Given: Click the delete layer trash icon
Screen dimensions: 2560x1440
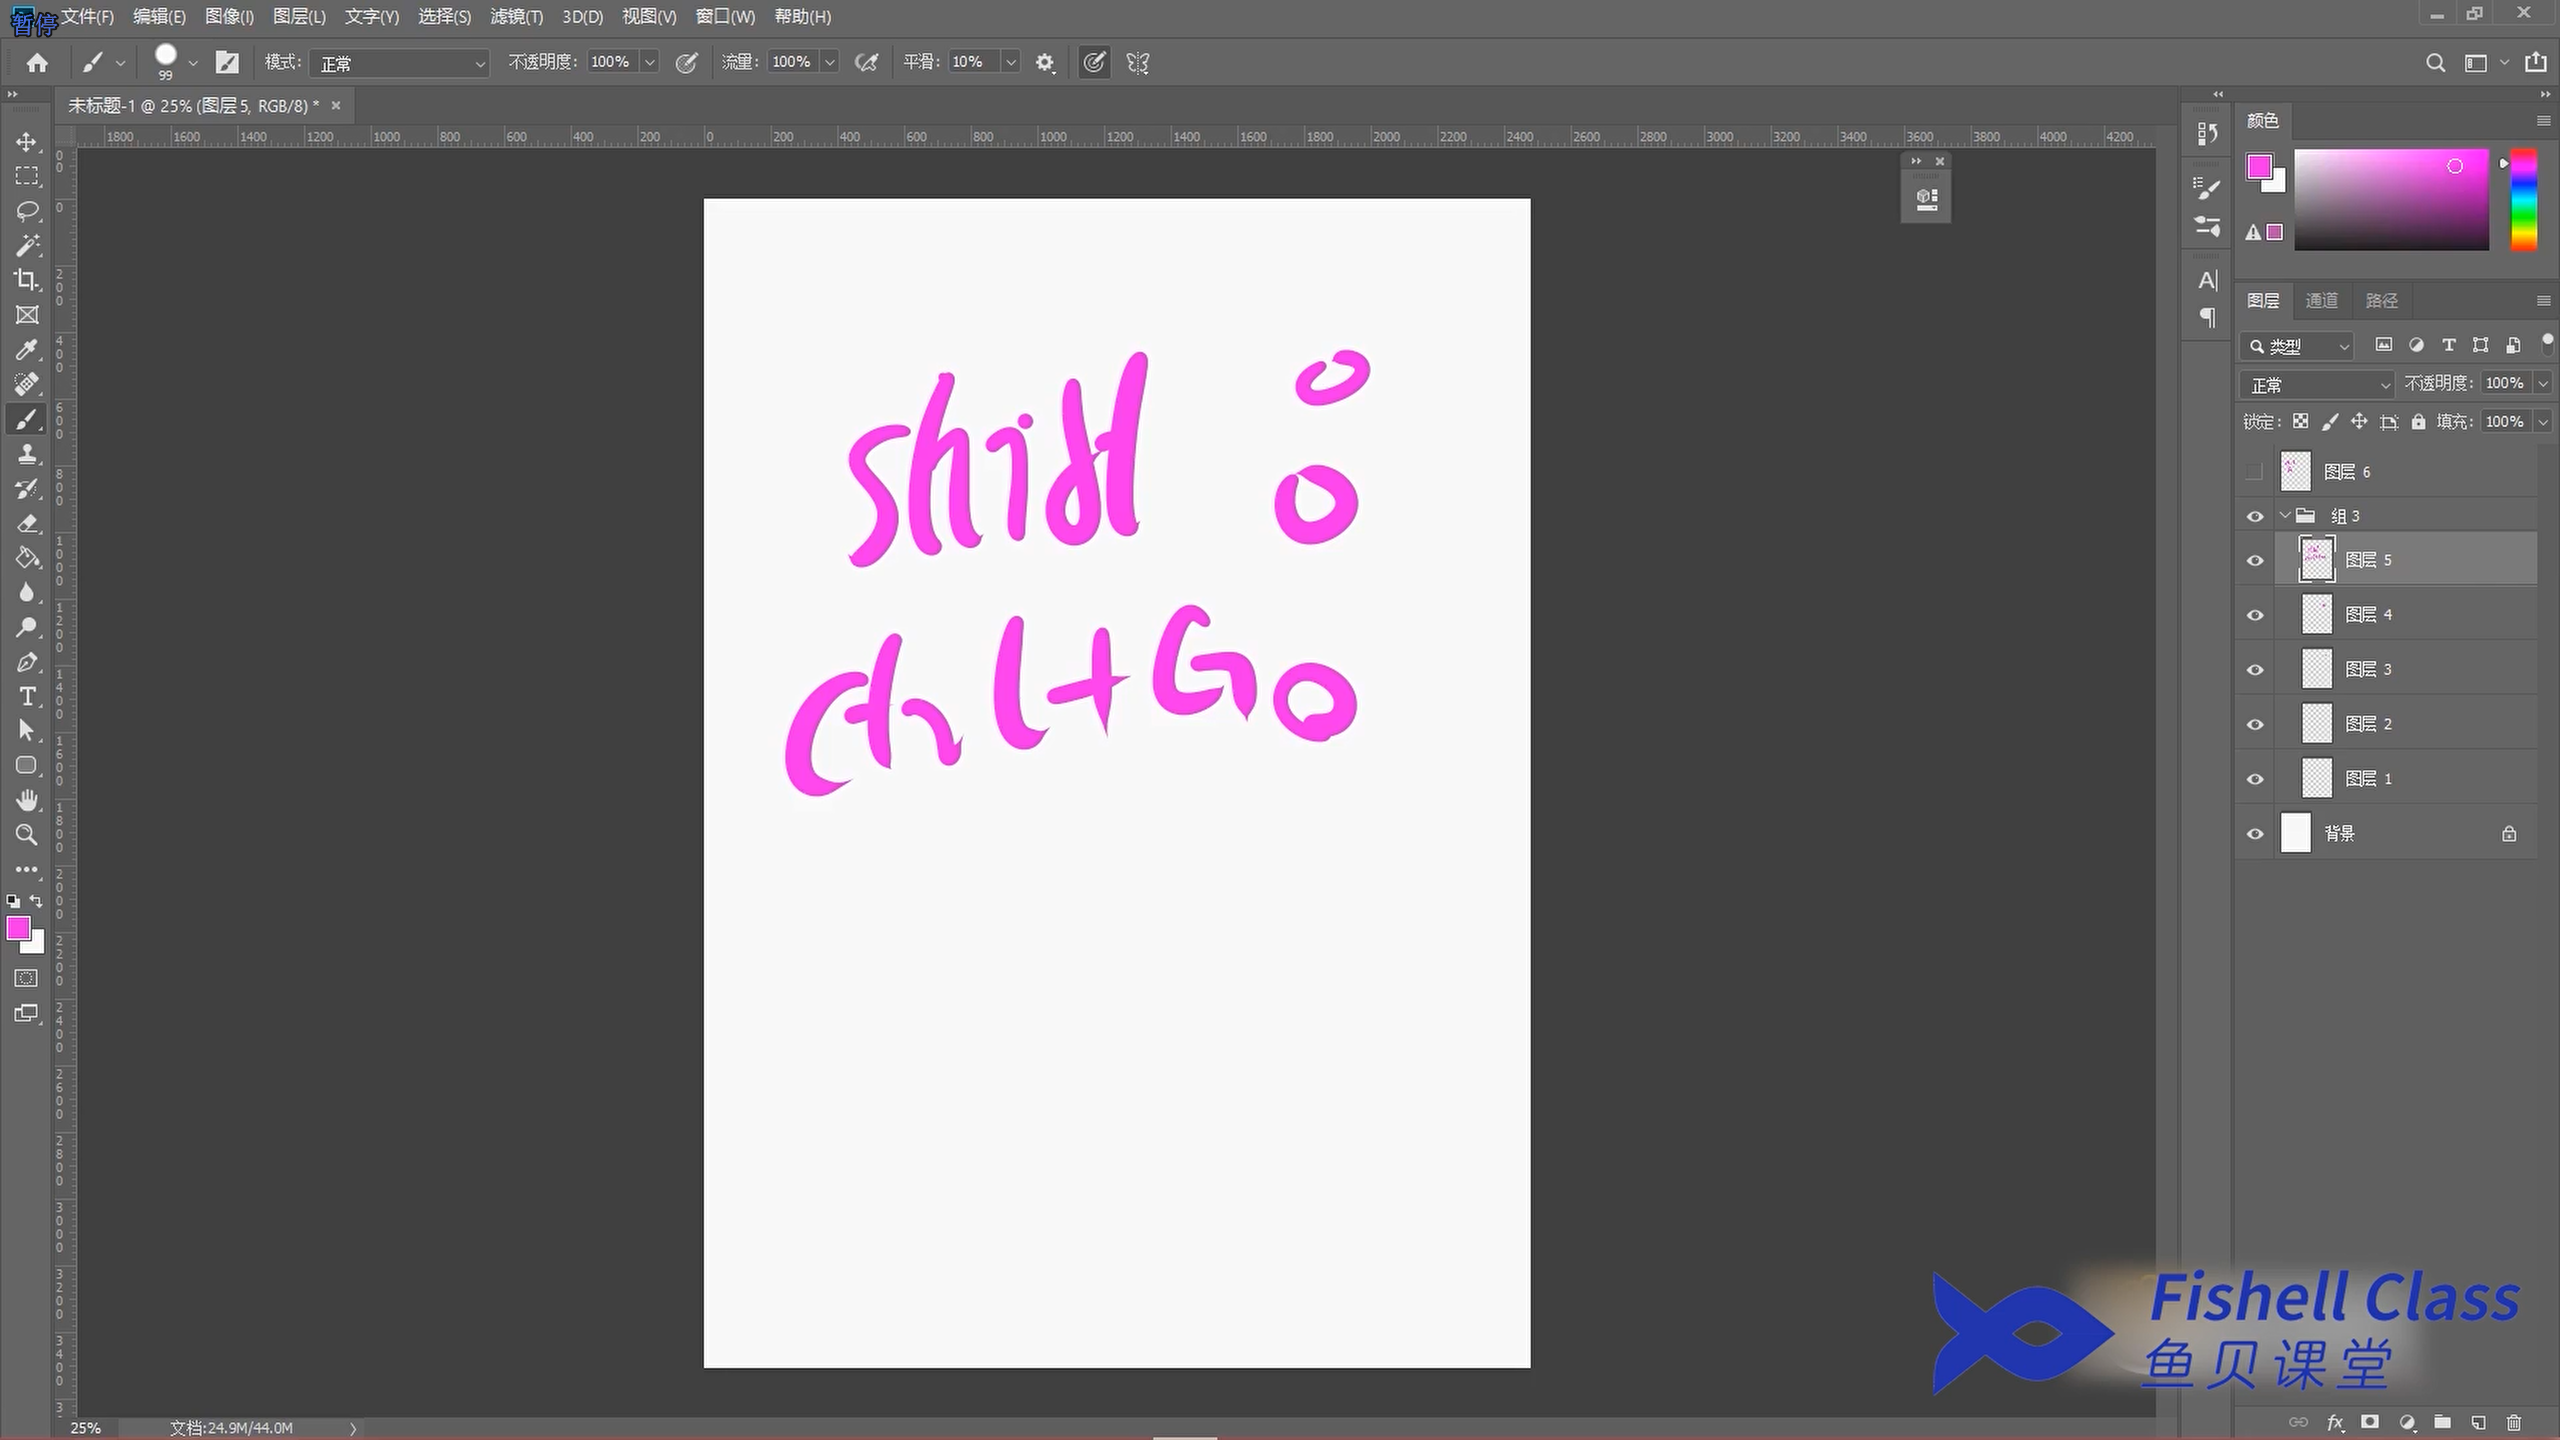Looking at the screenshot, I should pos(2514,1422).
